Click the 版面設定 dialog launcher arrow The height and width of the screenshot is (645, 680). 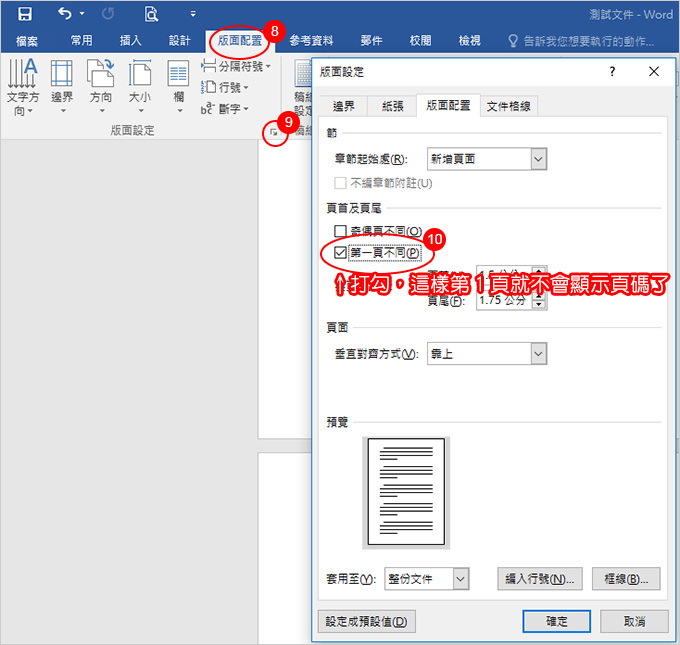point(274,132)
